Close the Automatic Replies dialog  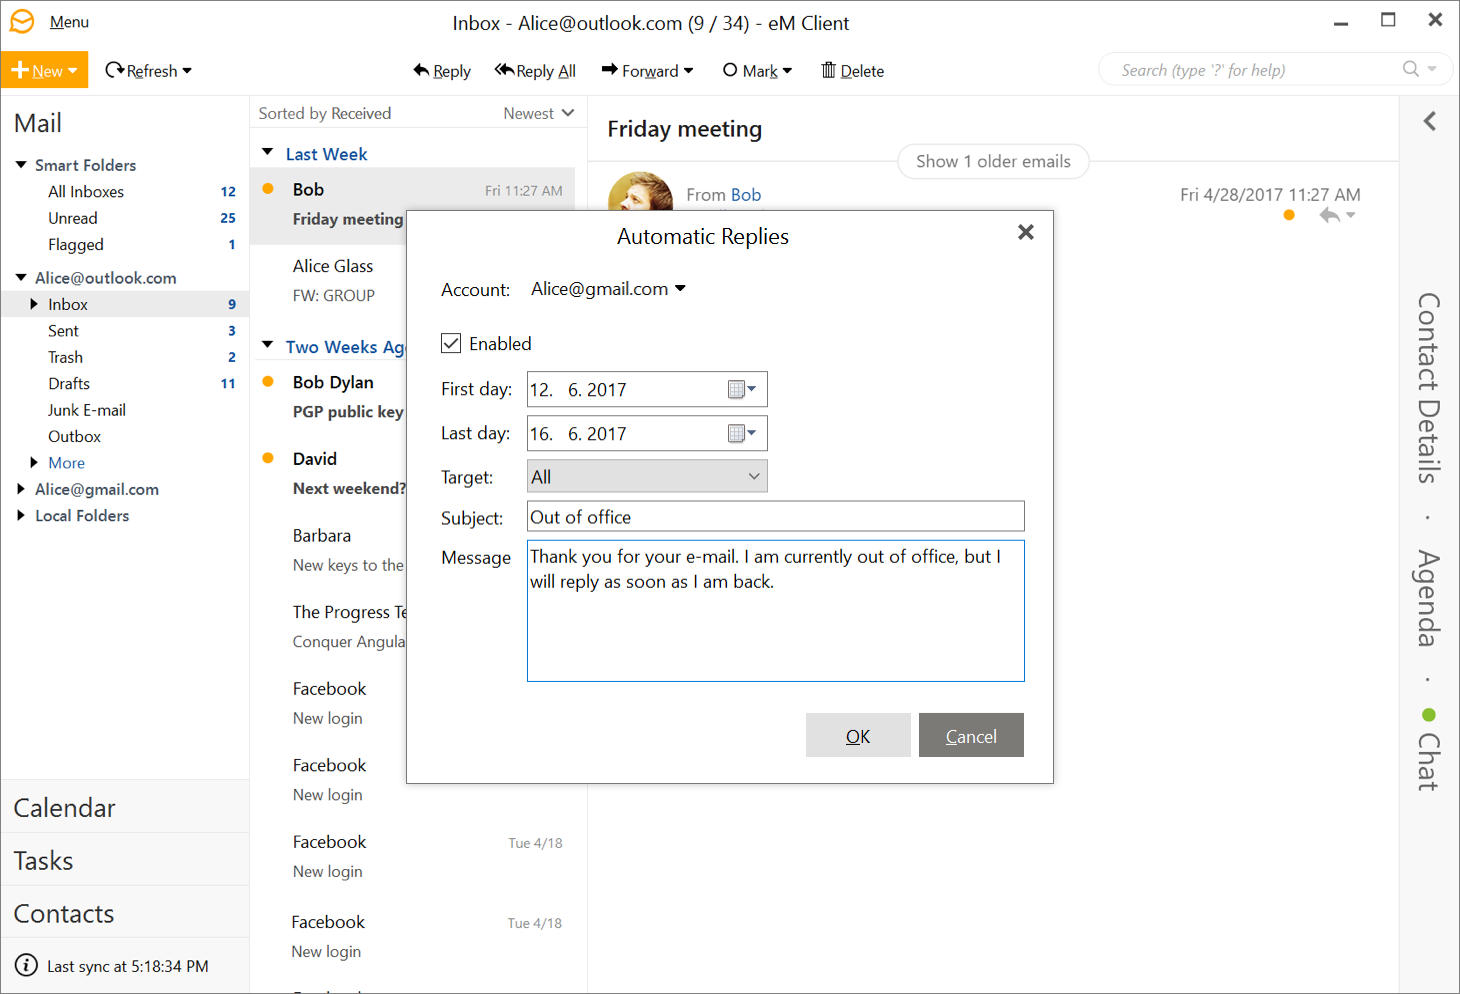coord(1026,232)
